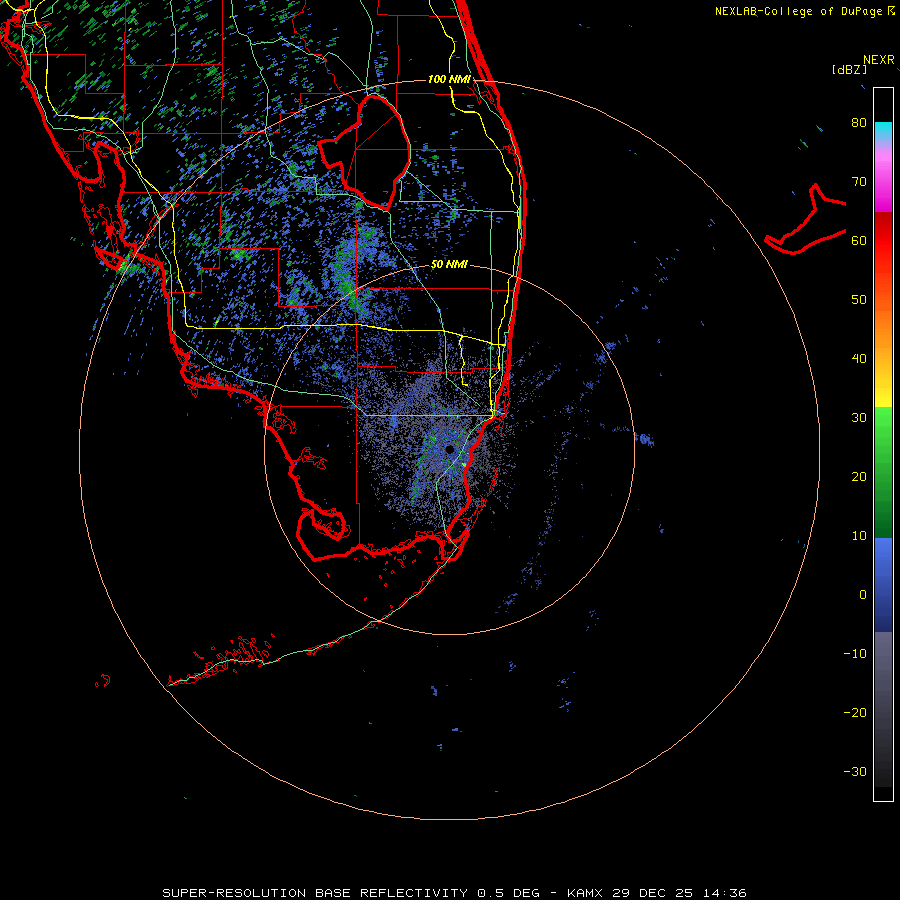Click the [dBZ] units label

point(849,69)
